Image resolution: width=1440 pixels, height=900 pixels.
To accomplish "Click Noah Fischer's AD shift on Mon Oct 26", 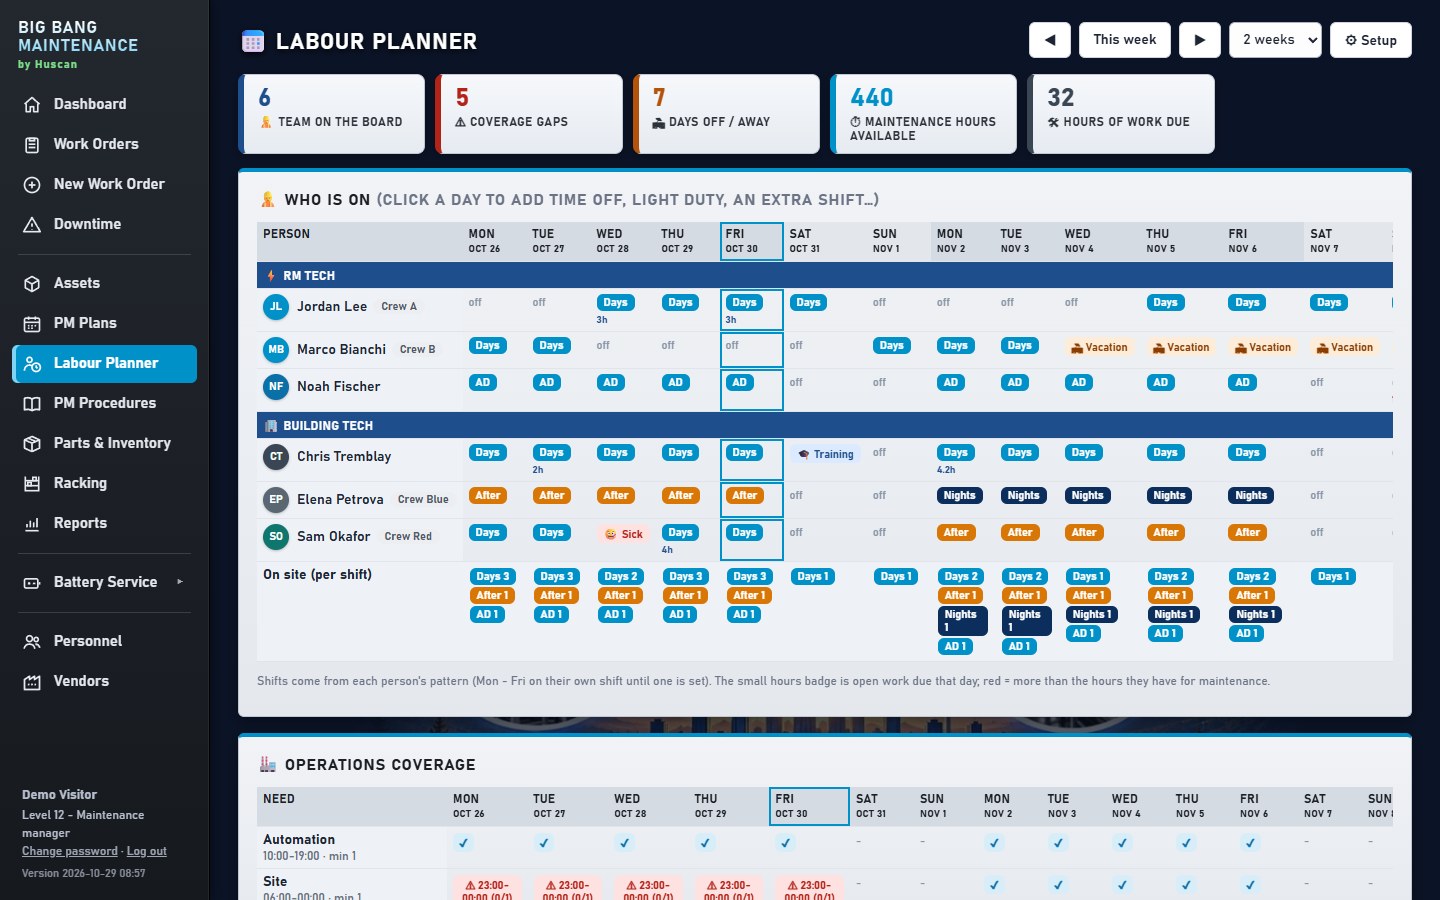I will click(x=482, y=383).
